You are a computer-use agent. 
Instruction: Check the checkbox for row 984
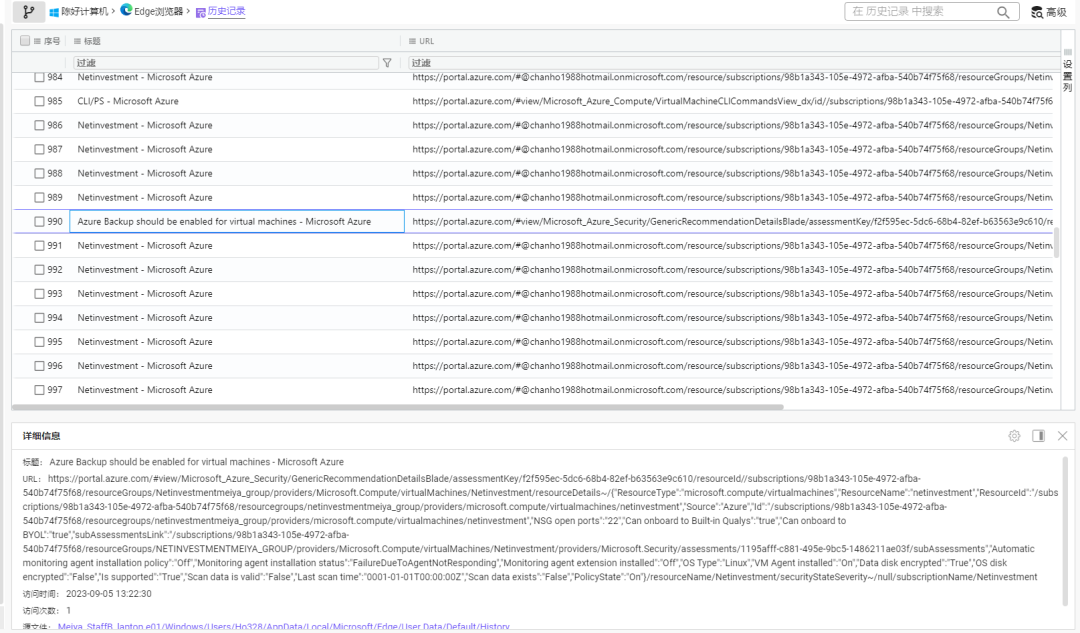[39, 77]
